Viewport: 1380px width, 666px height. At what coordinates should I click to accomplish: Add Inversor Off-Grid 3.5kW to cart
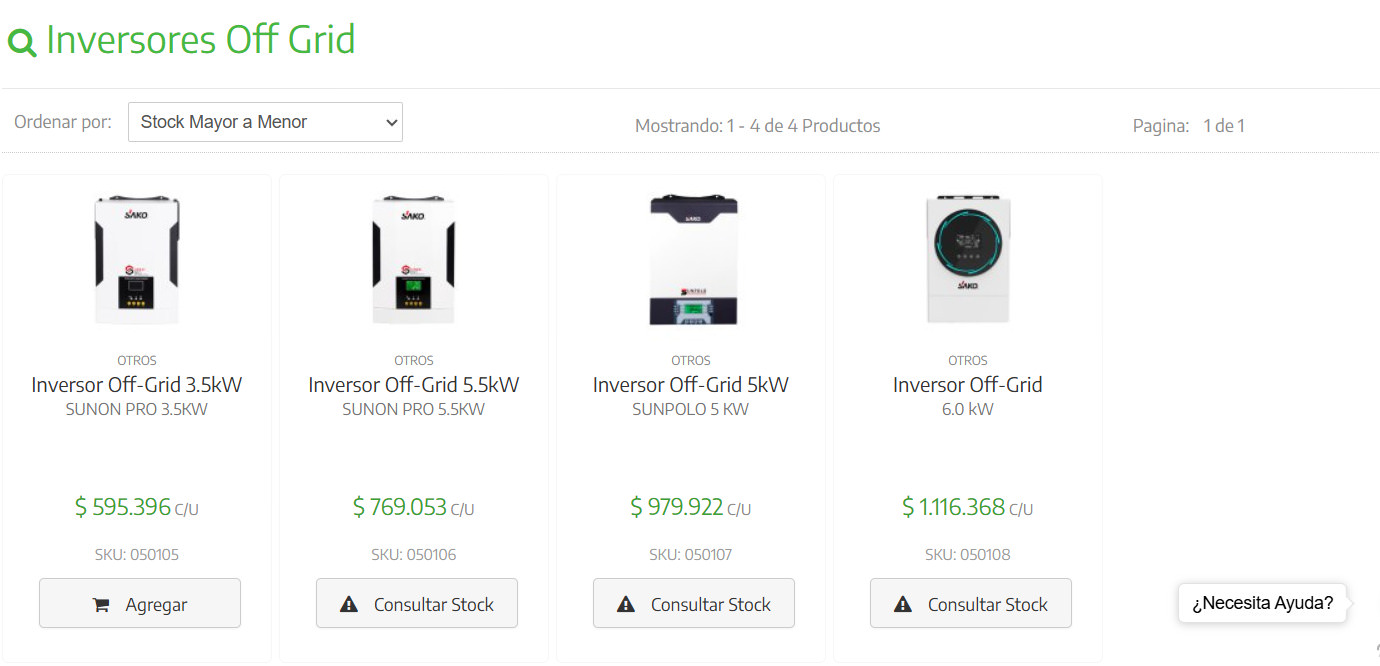(140, 603)
